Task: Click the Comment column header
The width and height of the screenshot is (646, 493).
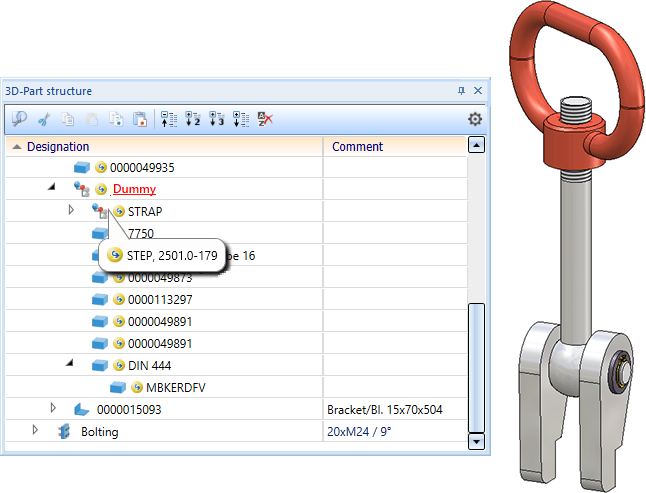Action: click(x=358, y=146)
